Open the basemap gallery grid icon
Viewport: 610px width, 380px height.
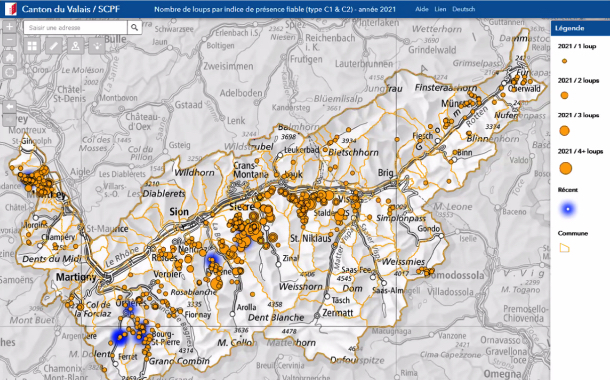pos(32,46)
